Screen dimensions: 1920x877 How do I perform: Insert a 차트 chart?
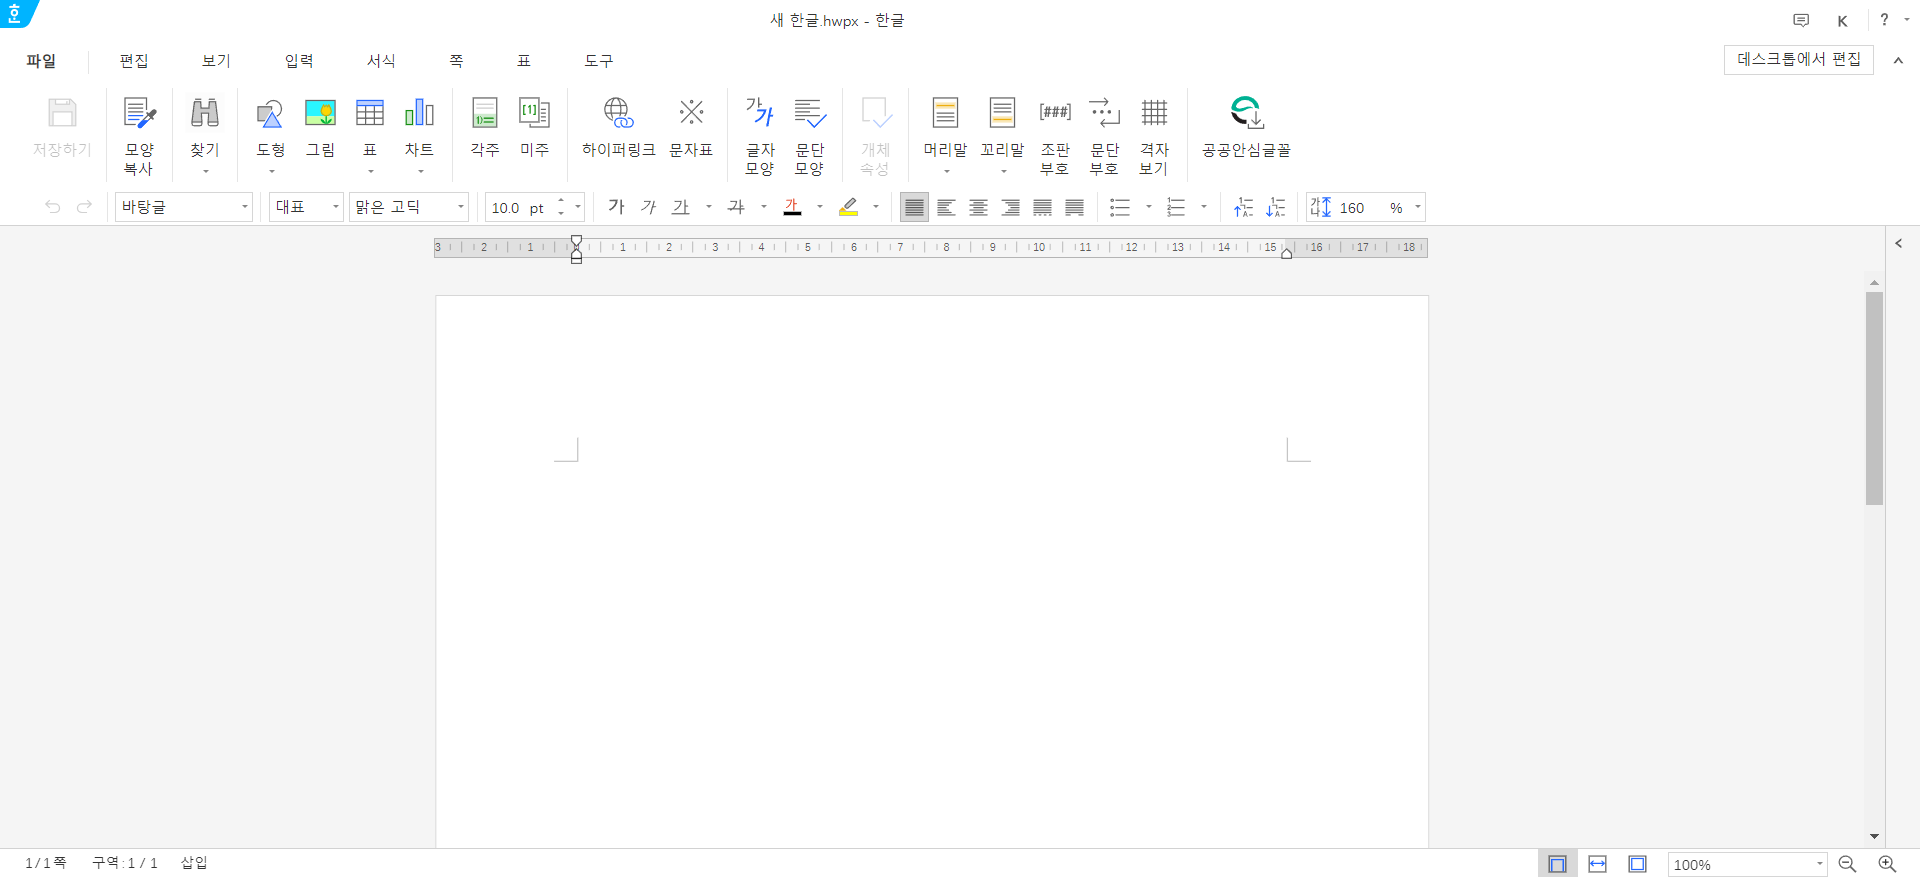tap(419, 114)
